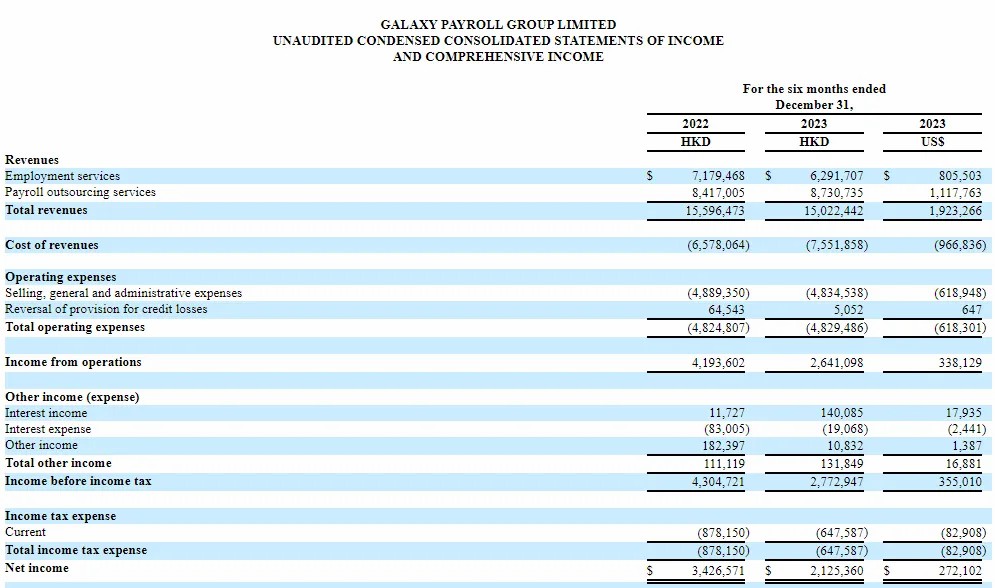Click the SG&A expenses value (4,889,350)

point(718,293)
